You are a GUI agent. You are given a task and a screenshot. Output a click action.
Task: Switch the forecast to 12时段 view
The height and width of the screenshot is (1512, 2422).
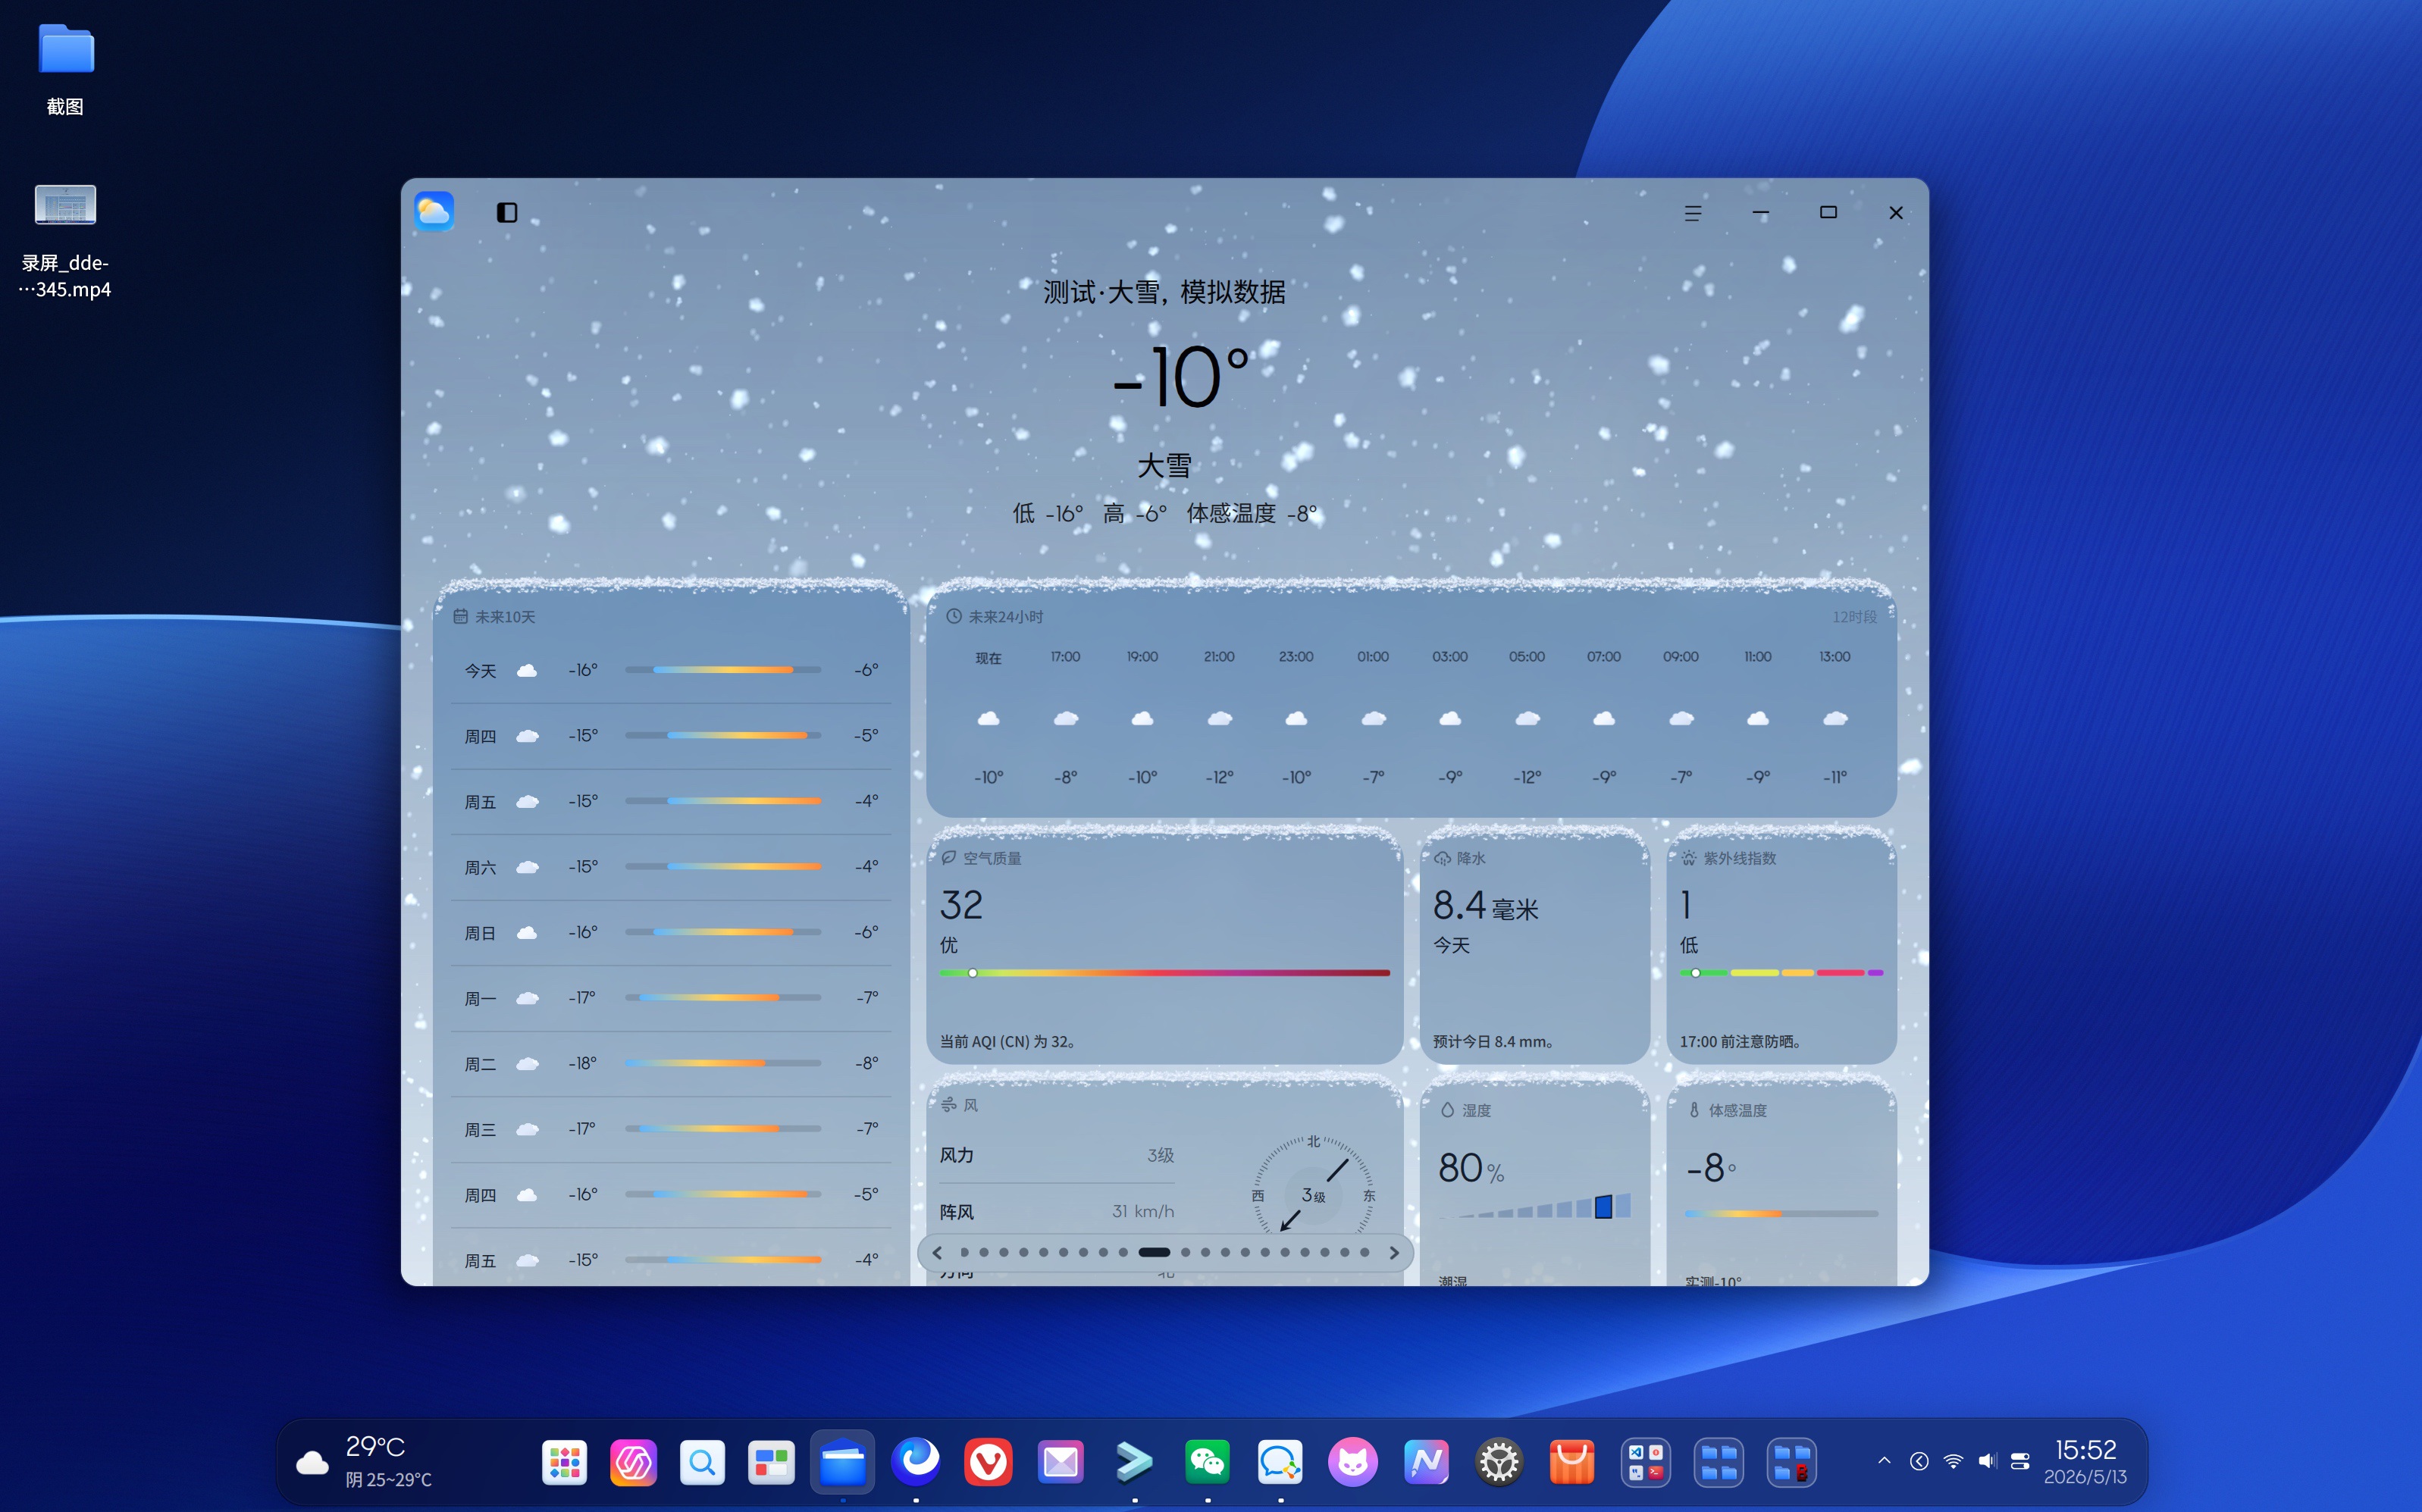tap(1854, 617)
